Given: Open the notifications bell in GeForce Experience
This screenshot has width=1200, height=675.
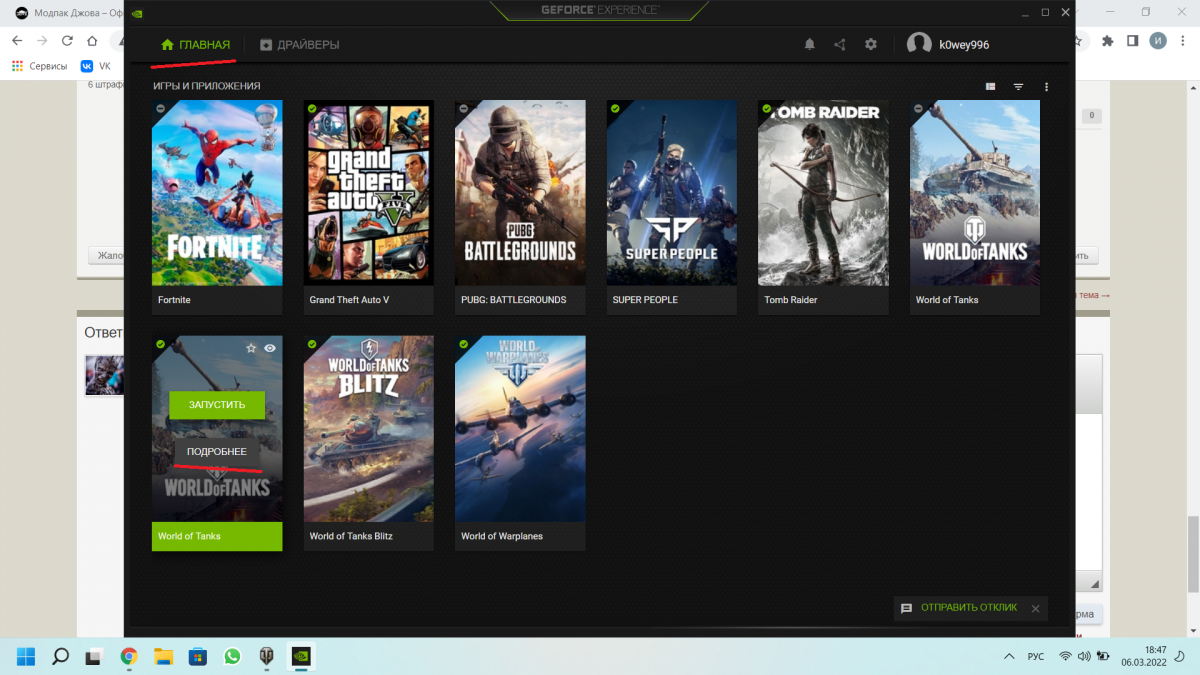Looking at the screenshot, I should click(810, 44).
